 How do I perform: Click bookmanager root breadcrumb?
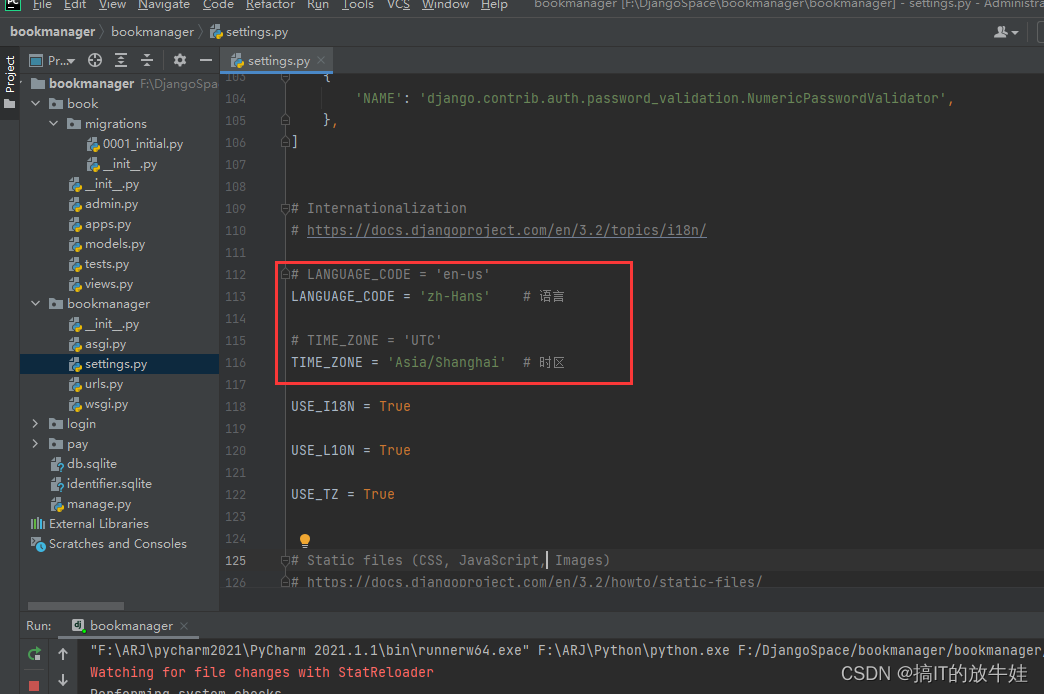(53, 31)
